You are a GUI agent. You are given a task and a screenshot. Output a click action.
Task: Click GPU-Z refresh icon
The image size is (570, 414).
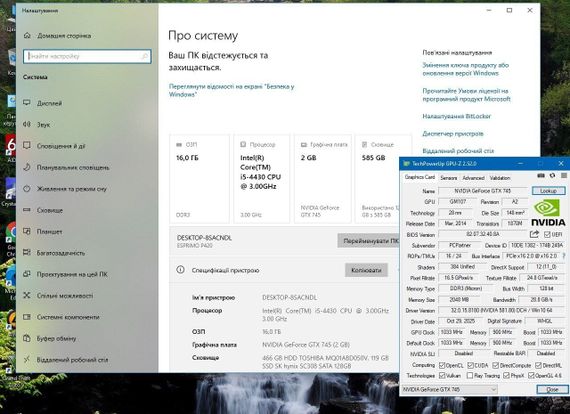(553, 176)
